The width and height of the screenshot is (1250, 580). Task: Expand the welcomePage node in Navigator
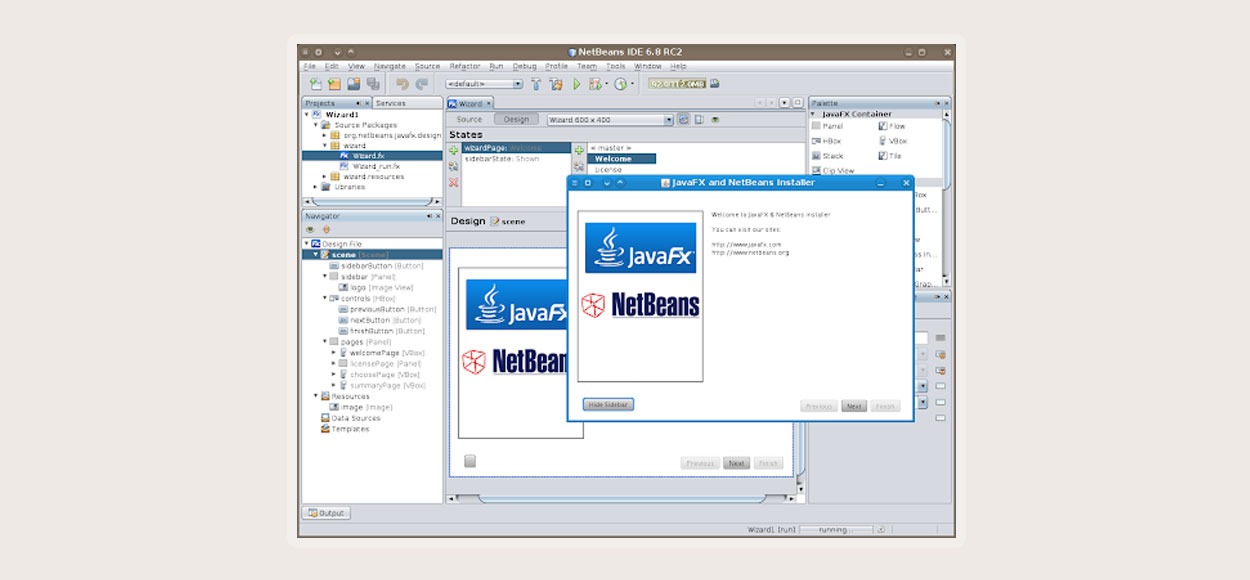point(334,353)
